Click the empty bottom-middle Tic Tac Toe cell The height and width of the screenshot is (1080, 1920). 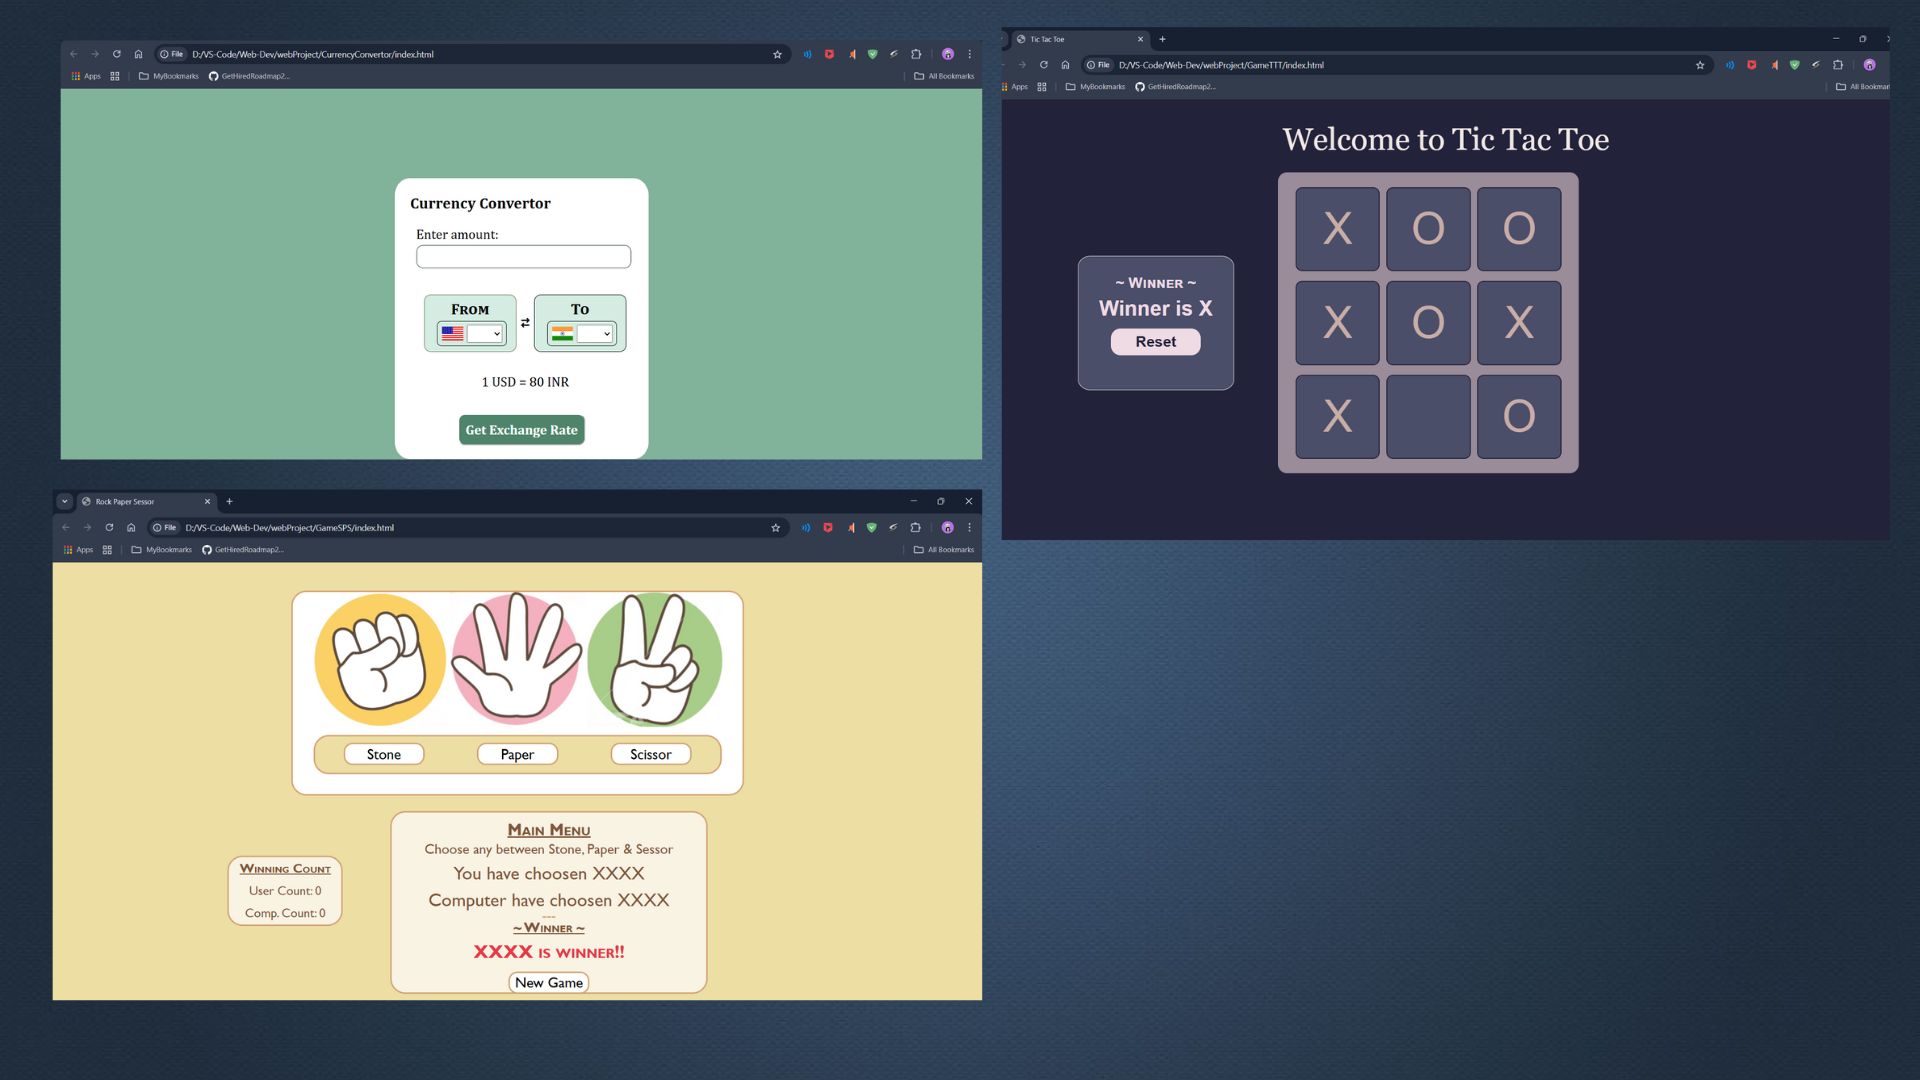pos(1427,417)
